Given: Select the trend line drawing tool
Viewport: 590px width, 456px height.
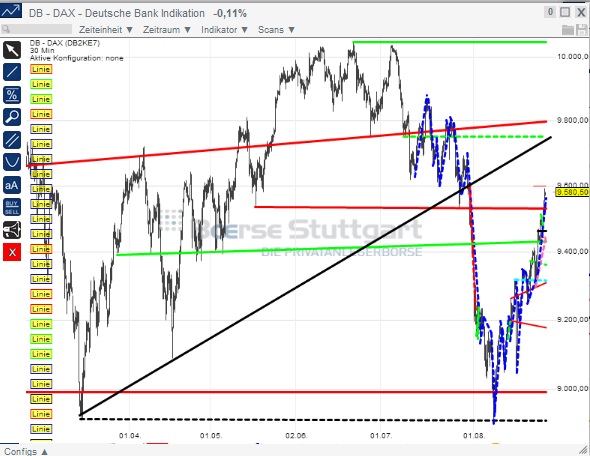Looking at the screenshot, I should pyautogui.click(x=12, y=72).
